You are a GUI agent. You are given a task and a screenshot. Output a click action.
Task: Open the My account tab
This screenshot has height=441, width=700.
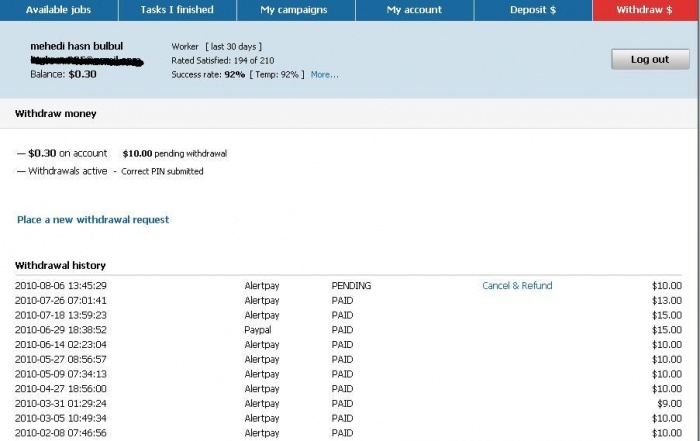[x=414, y=10]
